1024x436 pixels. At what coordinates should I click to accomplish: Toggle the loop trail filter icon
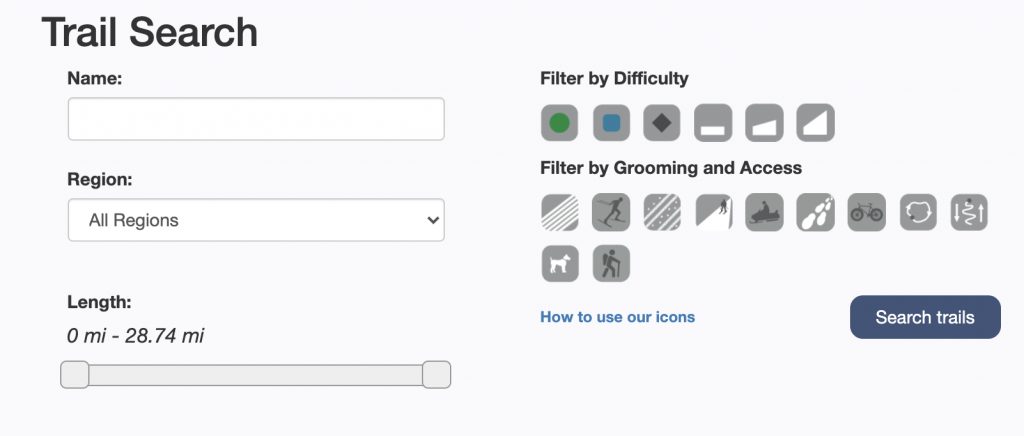(918, 212)
